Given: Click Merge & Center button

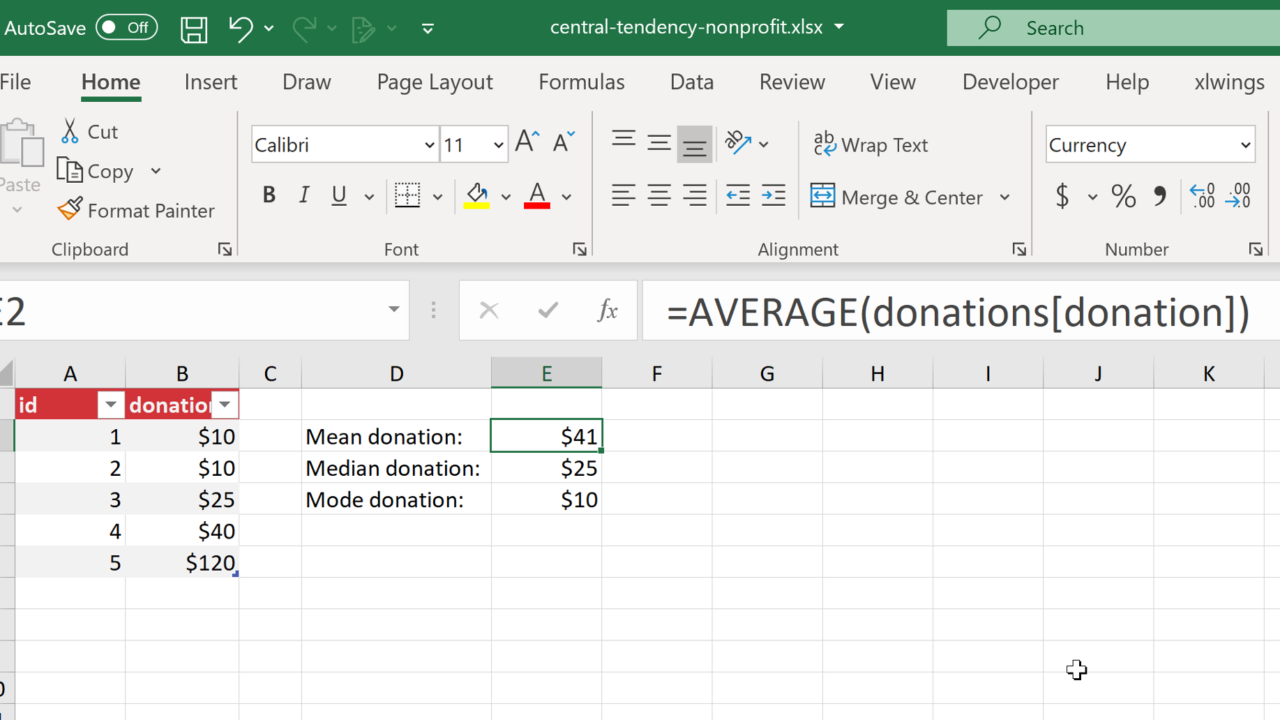Looking at the screenshot, I should click(897, 197).
